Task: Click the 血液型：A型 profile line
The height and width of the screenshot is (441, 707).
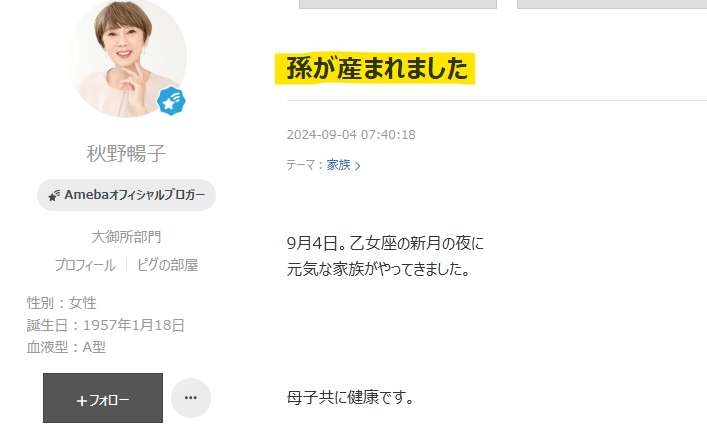Action: 66,347
